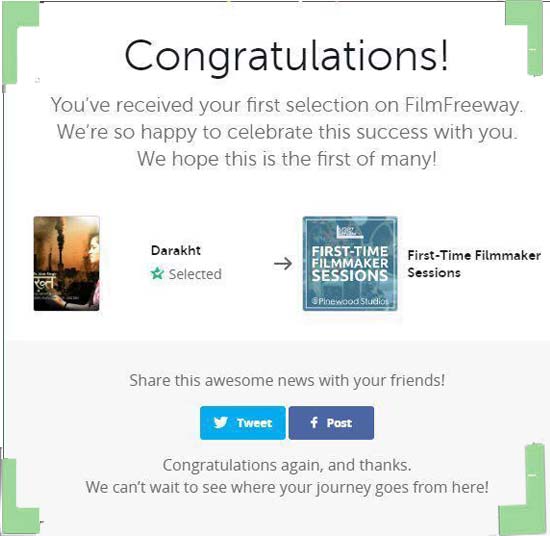Click the Share this awesome news text
550x536 pixels.
click(x=287, y=380)
